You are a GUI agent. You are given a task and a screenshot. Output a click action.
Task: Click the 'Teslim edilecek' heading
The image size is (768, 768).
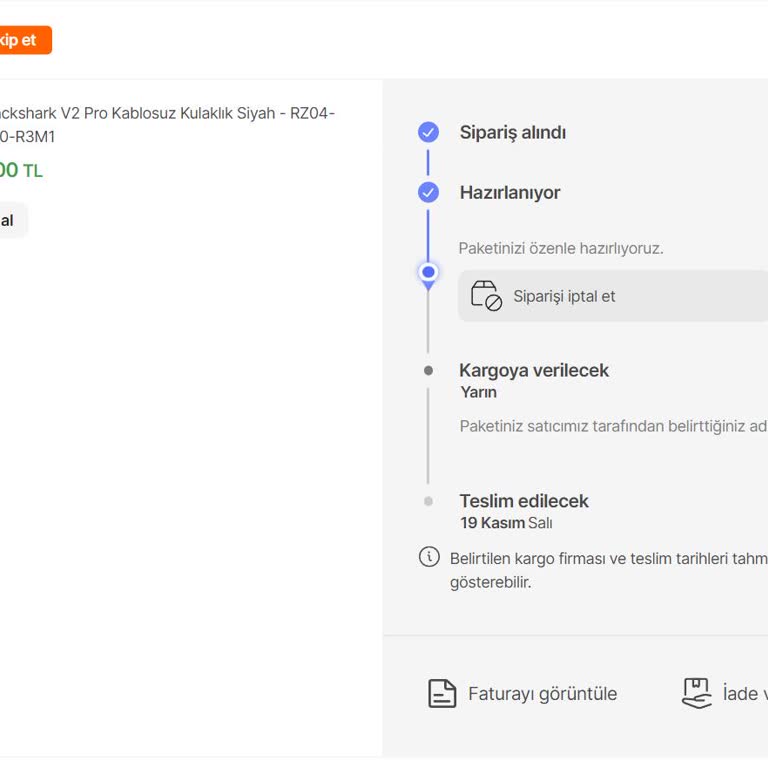[x=524, y=501]
